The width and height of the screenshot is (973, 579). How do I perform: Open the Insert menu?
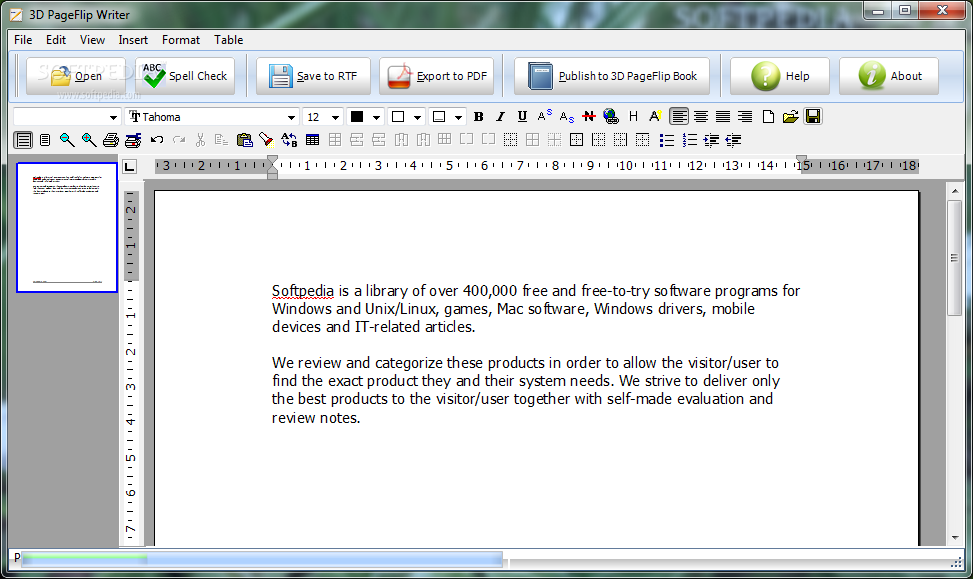[133, 40]
